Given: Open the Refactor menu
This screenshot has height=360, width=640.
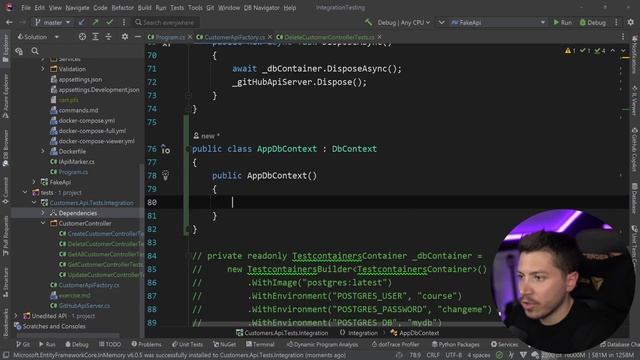Looking at the screenshot, I should pos(122,8).
